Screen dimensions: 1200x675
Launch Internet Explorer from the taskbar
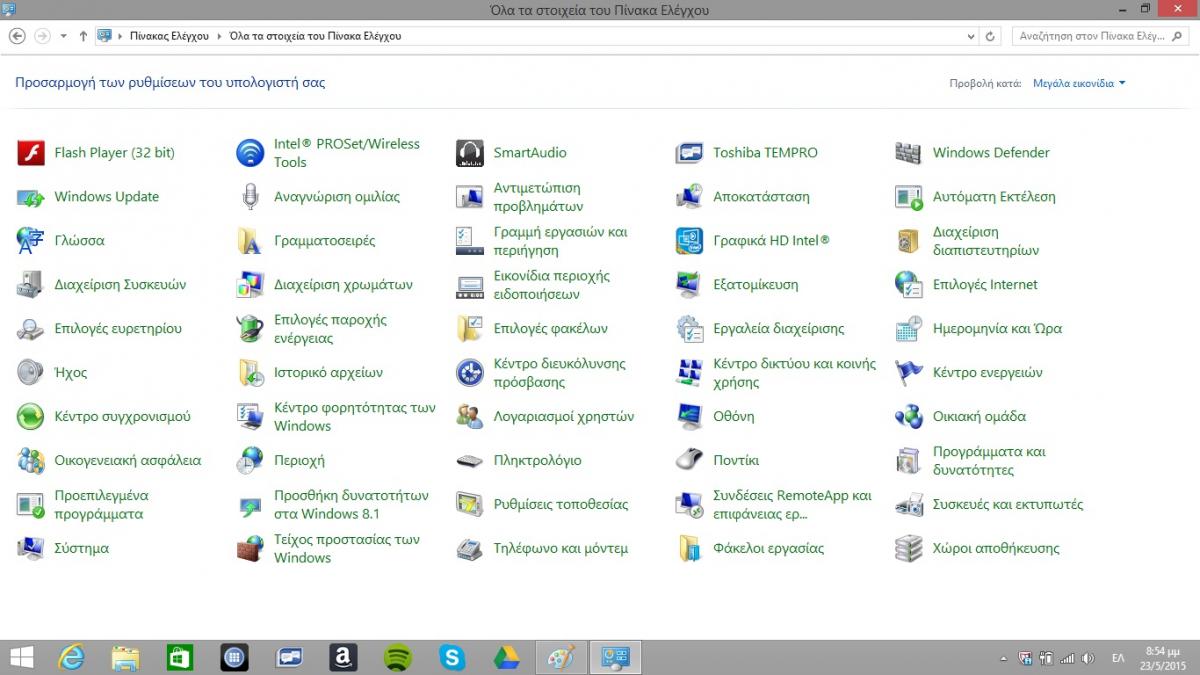(x=71, y=657)
